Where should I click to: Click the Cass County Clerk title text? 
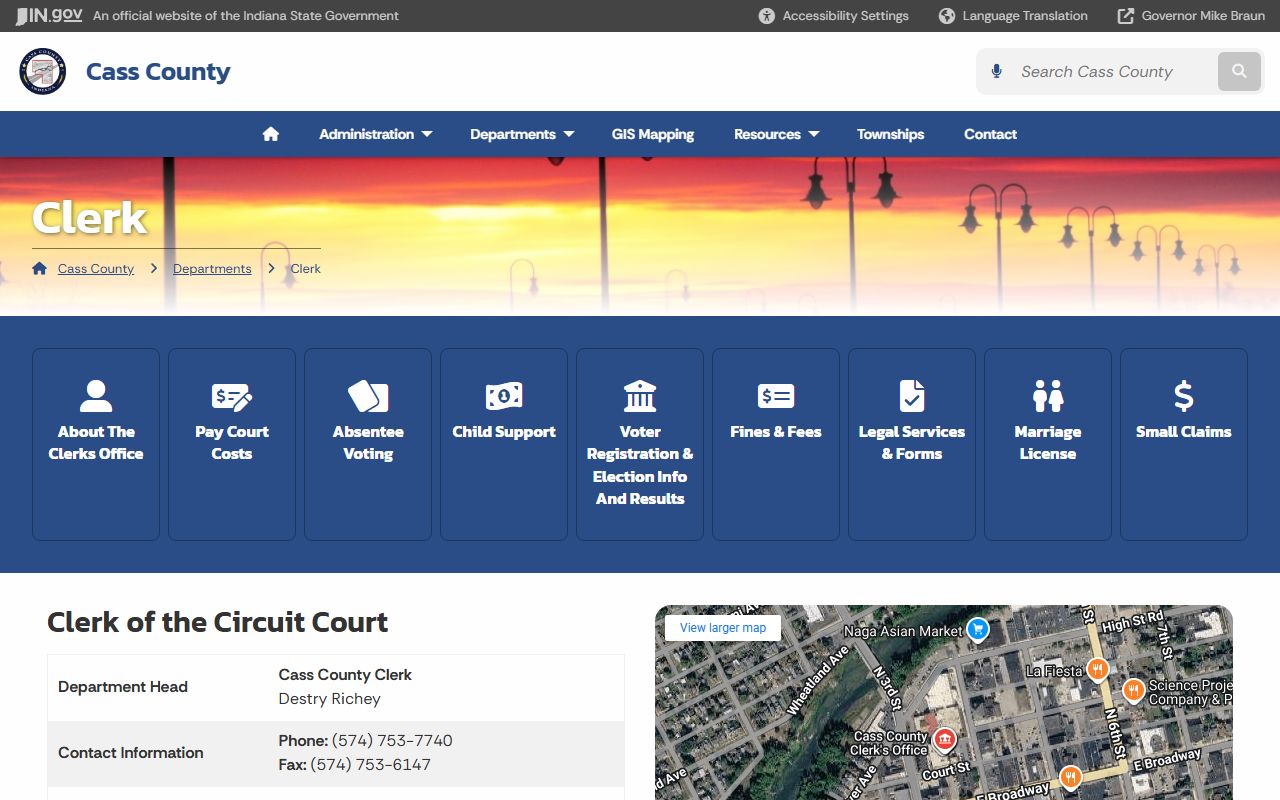point(345,675)
